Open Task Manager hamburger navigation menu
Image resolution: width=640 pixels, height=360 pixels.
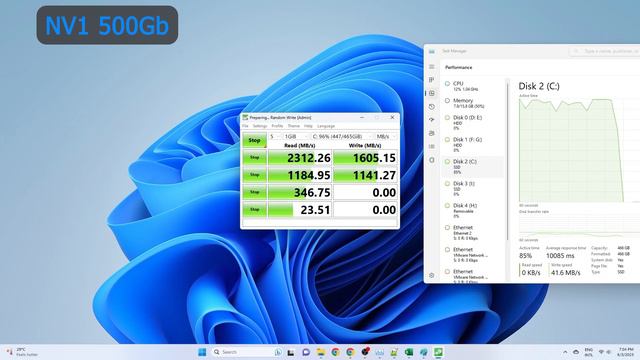click(432, 66)
